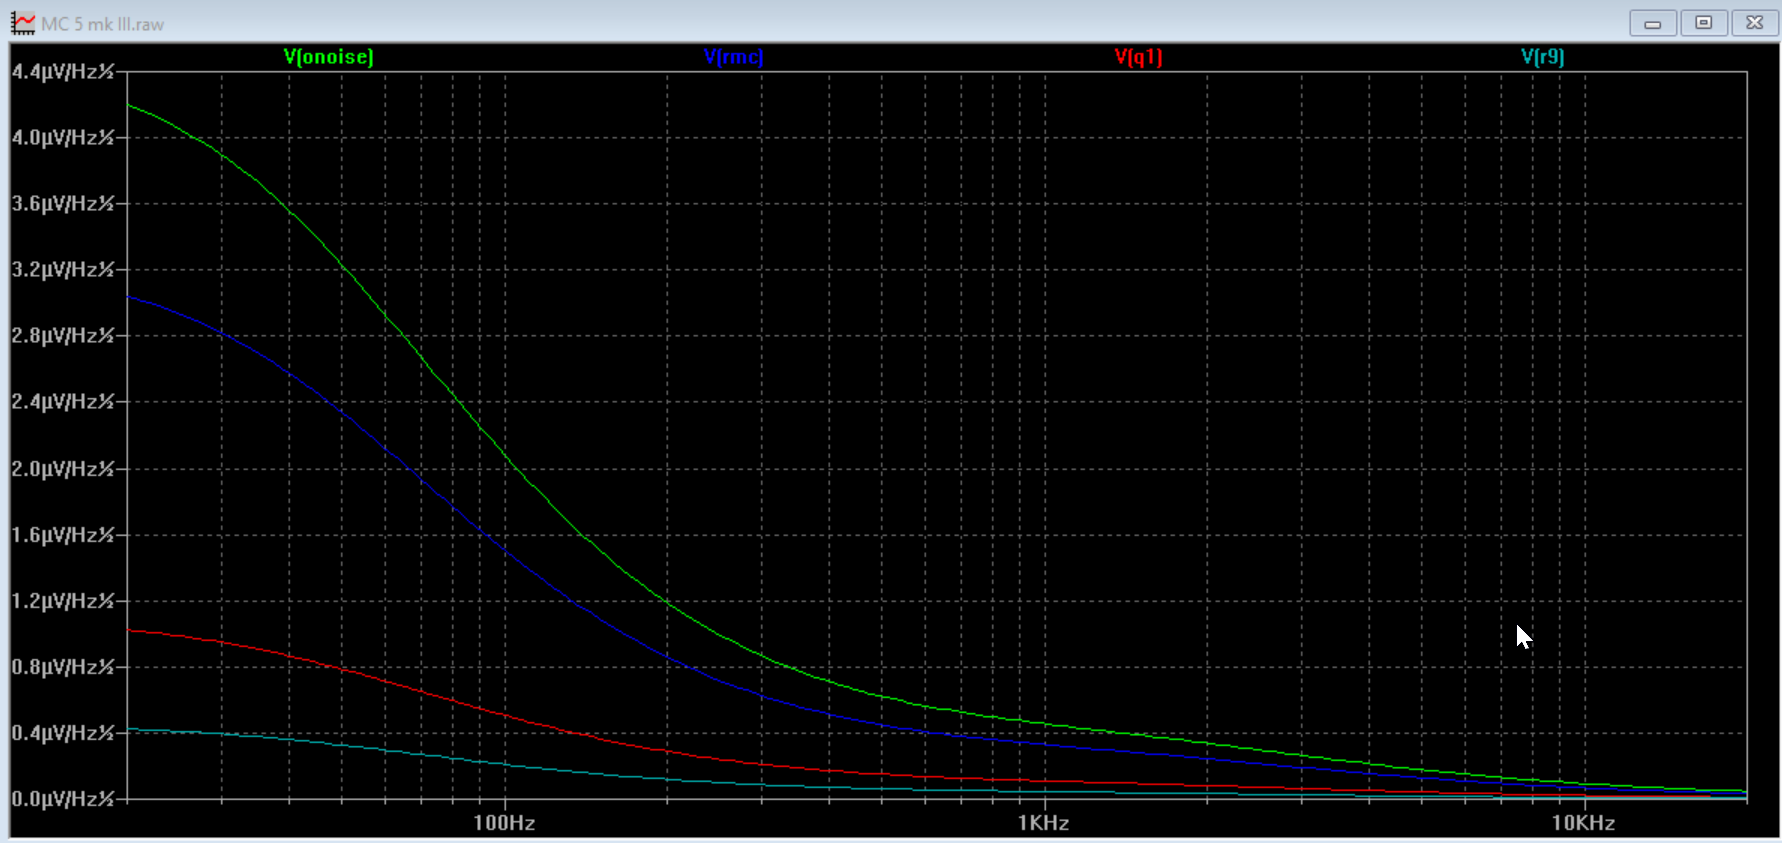Click the V(r9) trace label
This screenshot has height=843, width=1782.
(x=1543, y=57)
